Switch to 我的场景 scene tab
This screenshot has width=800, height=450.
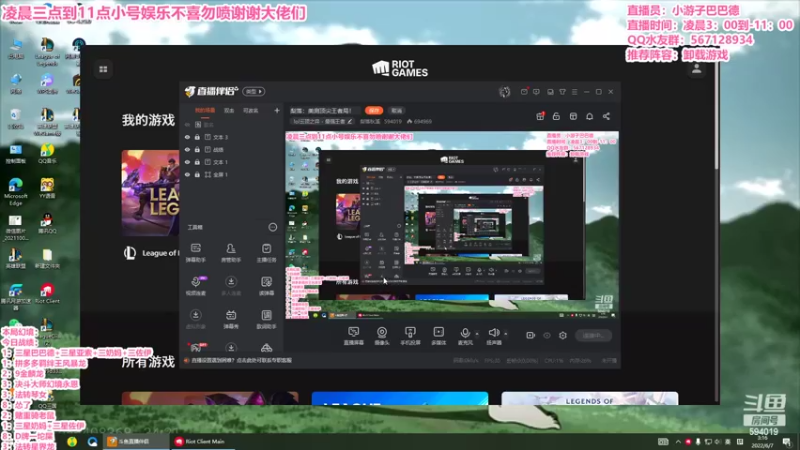click(205, 110)
